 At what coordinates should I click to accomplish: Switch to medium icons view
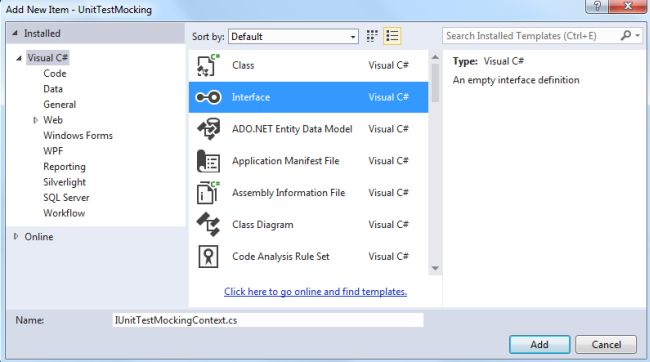pyautogui.click(x=372, y=36)
